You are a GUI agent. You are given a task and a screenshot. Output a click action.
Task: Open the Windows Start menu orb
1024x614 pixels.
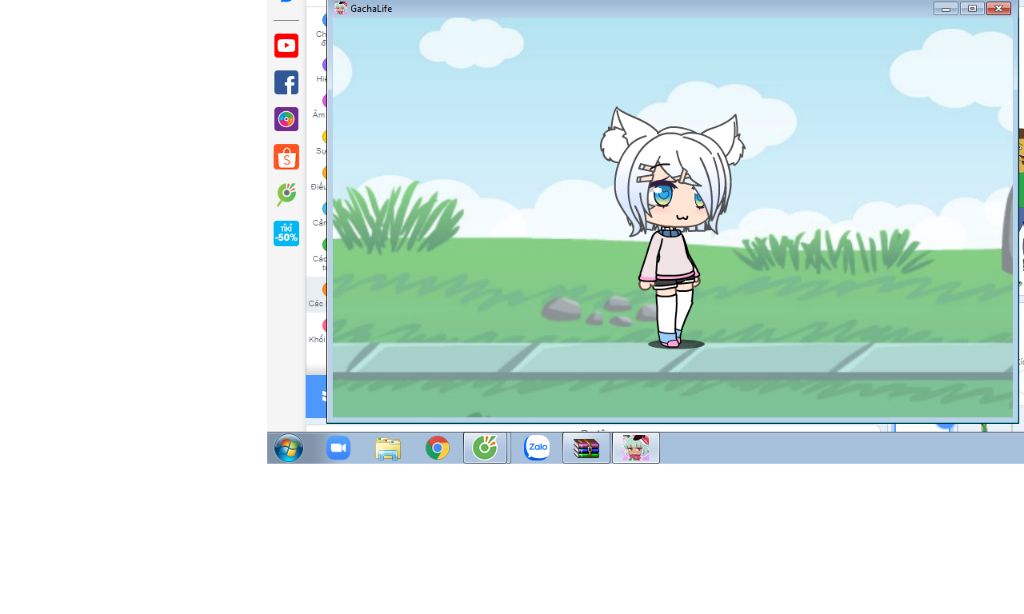coord(288,449)
